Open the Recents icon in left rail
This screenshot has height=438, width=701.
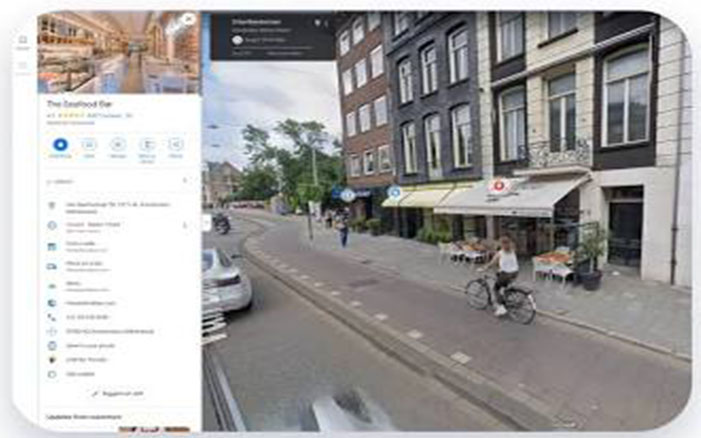click(x=22, y=66)
